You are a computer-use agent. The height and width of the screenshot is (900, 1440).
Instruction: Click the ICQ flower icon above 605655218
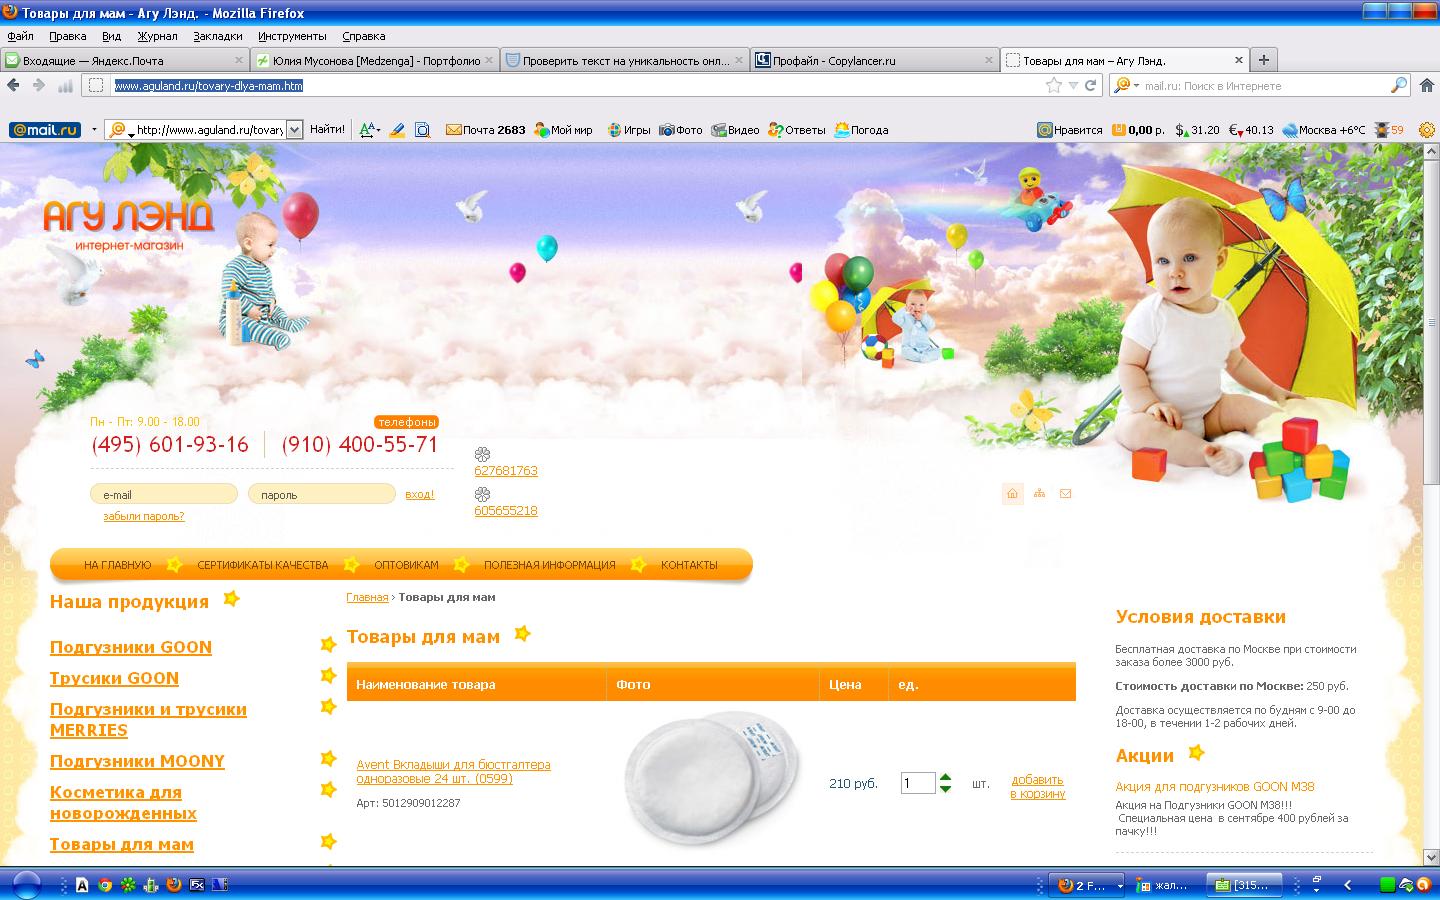(482, 494)
